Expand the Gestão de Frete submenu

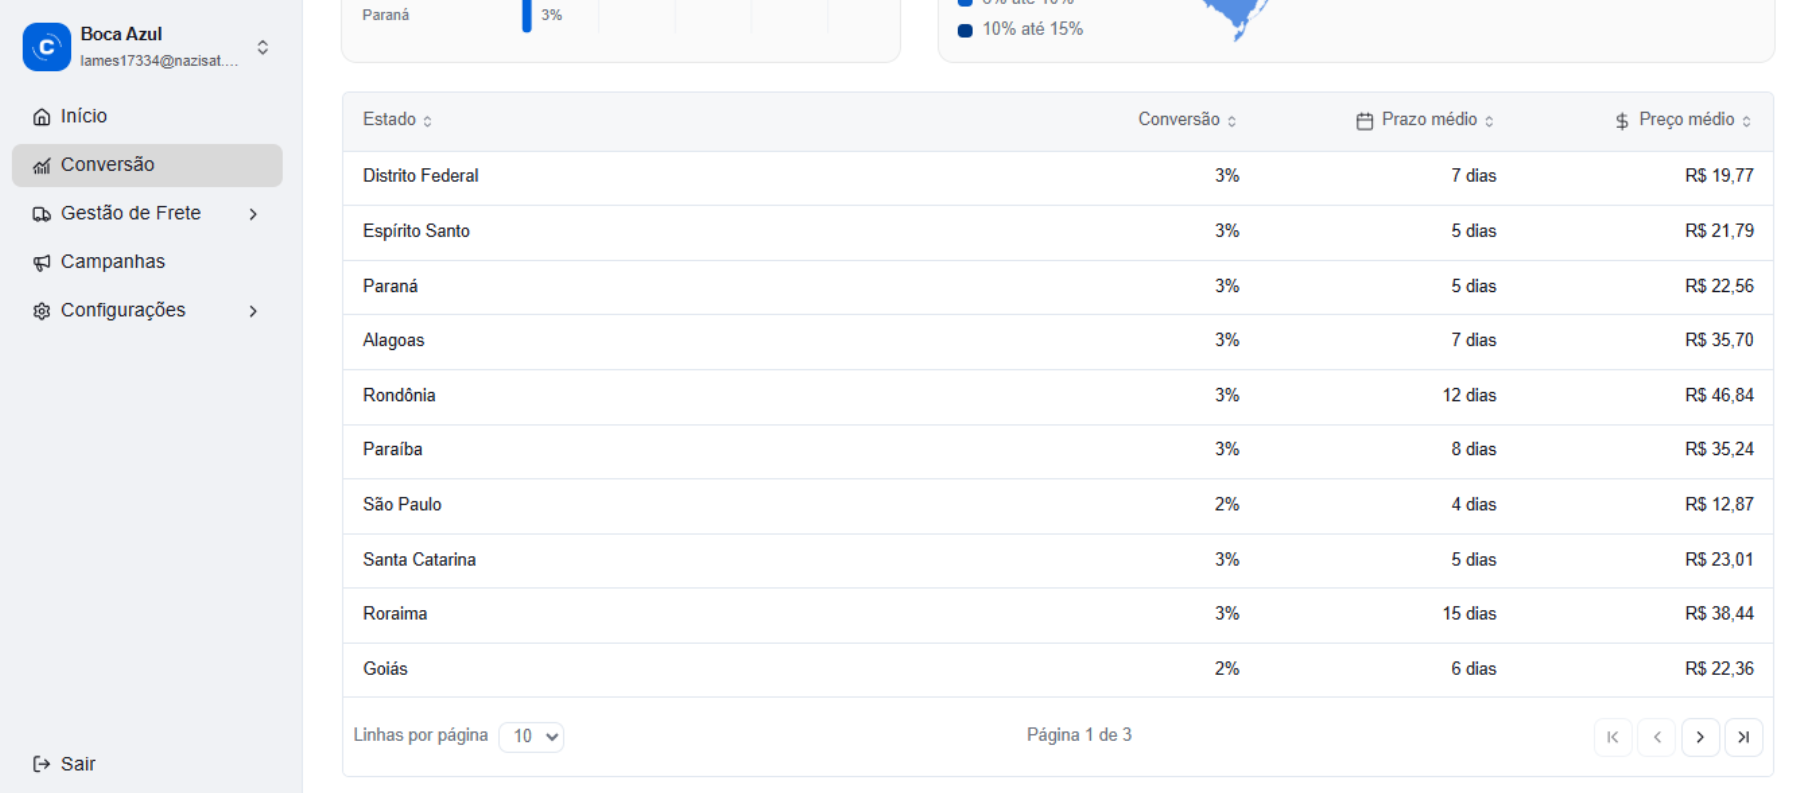coord(253,214)
